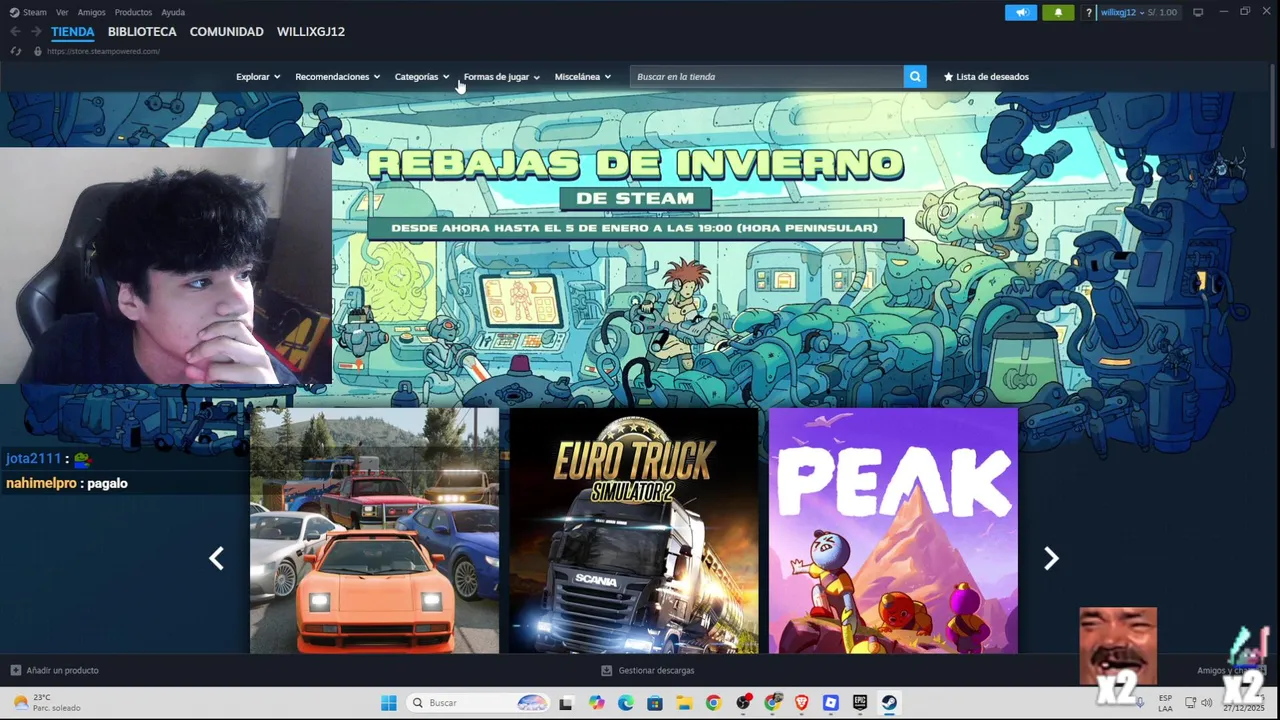Go forward with the navigation forward arrow
Image resolution: width=1280 pixels, height=720 pixels.
36,32
